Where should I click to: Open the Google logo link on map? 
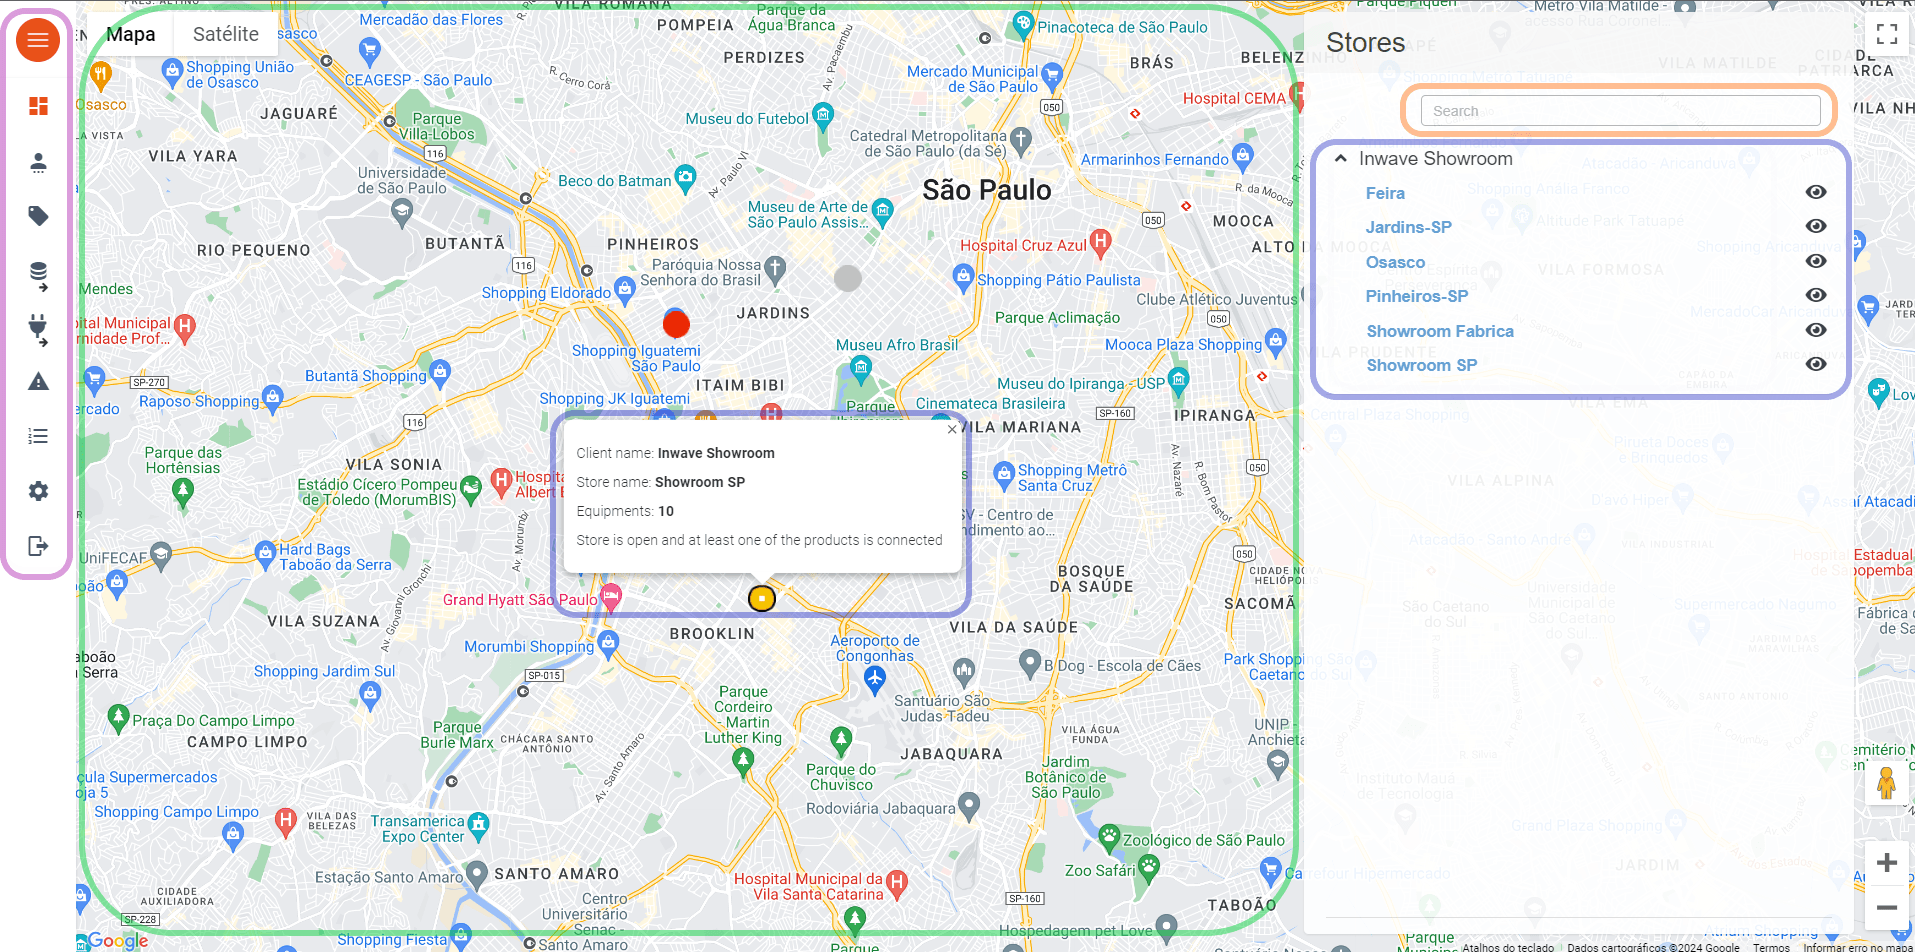(118, 940)
